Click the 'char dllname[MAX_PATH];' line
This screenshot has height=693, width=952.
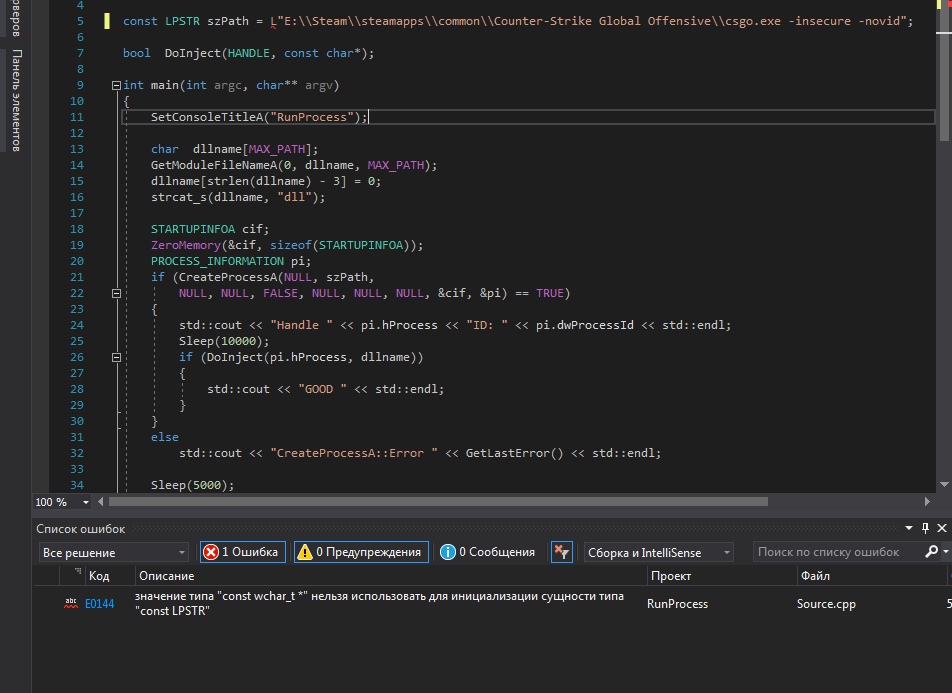(234, 149)
